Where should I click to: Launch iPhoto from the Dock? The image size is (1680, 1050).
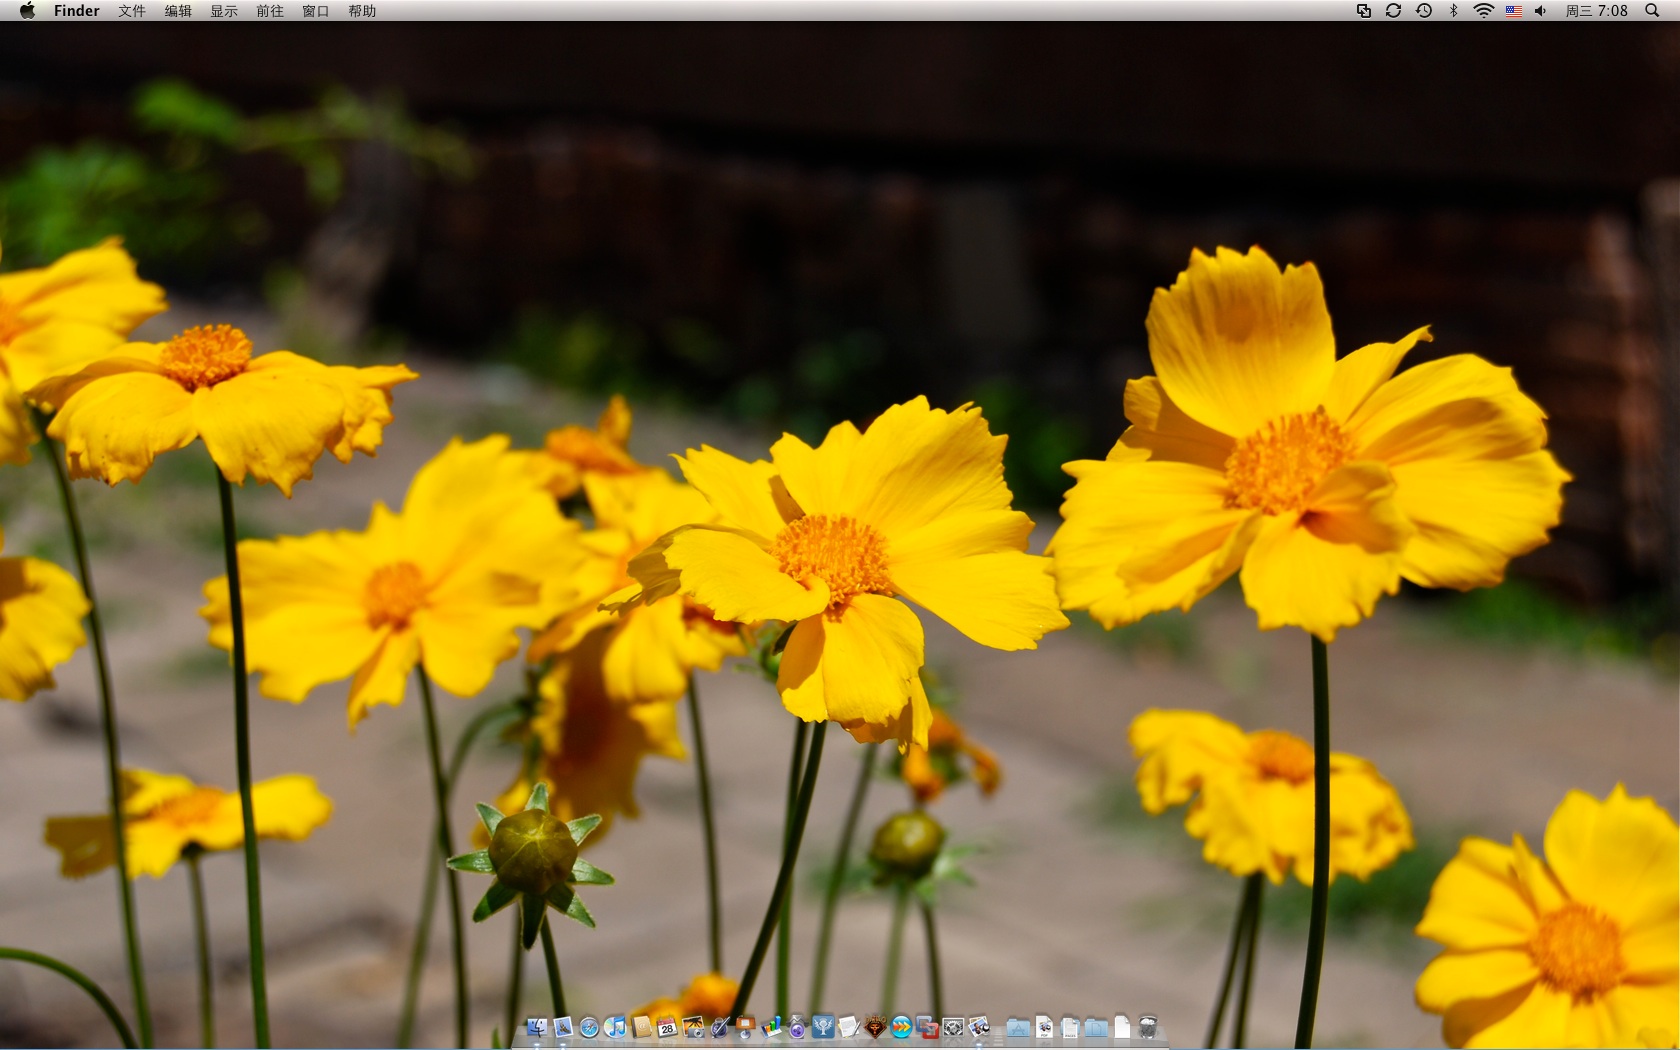pos(693,1027)
